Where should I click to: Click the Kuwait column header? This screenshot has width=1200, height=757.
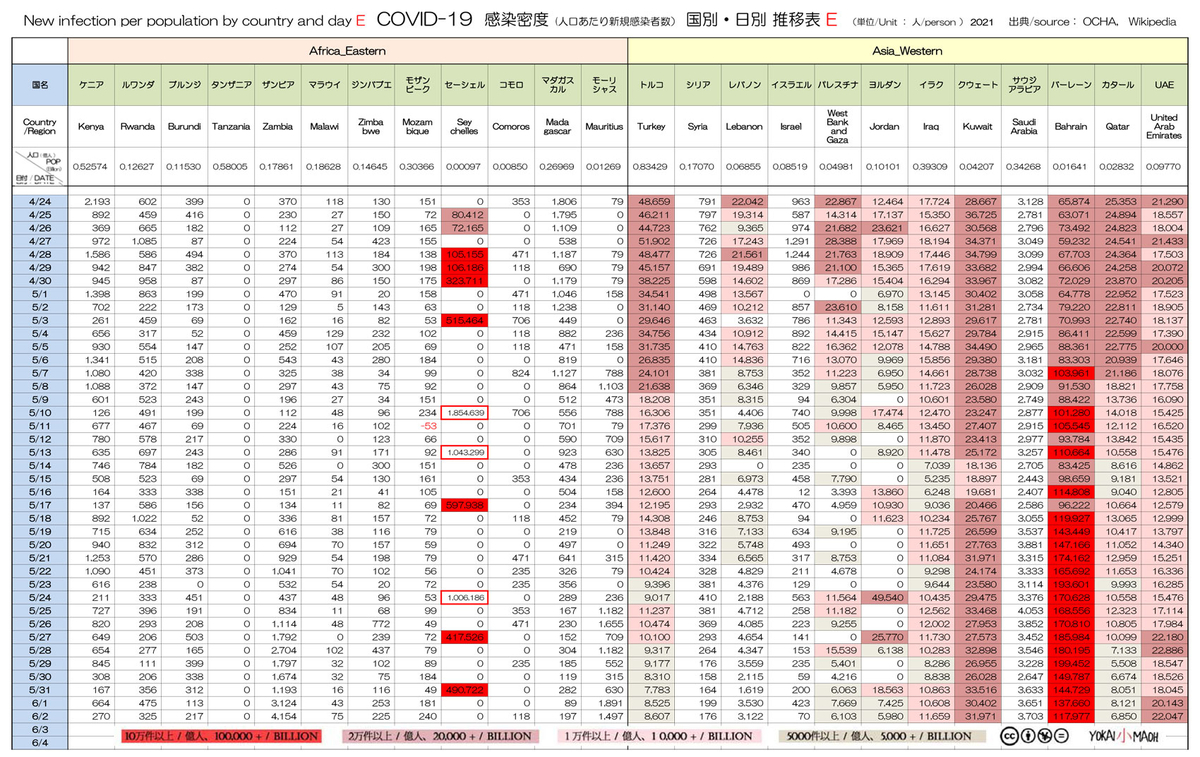[978, 127]
